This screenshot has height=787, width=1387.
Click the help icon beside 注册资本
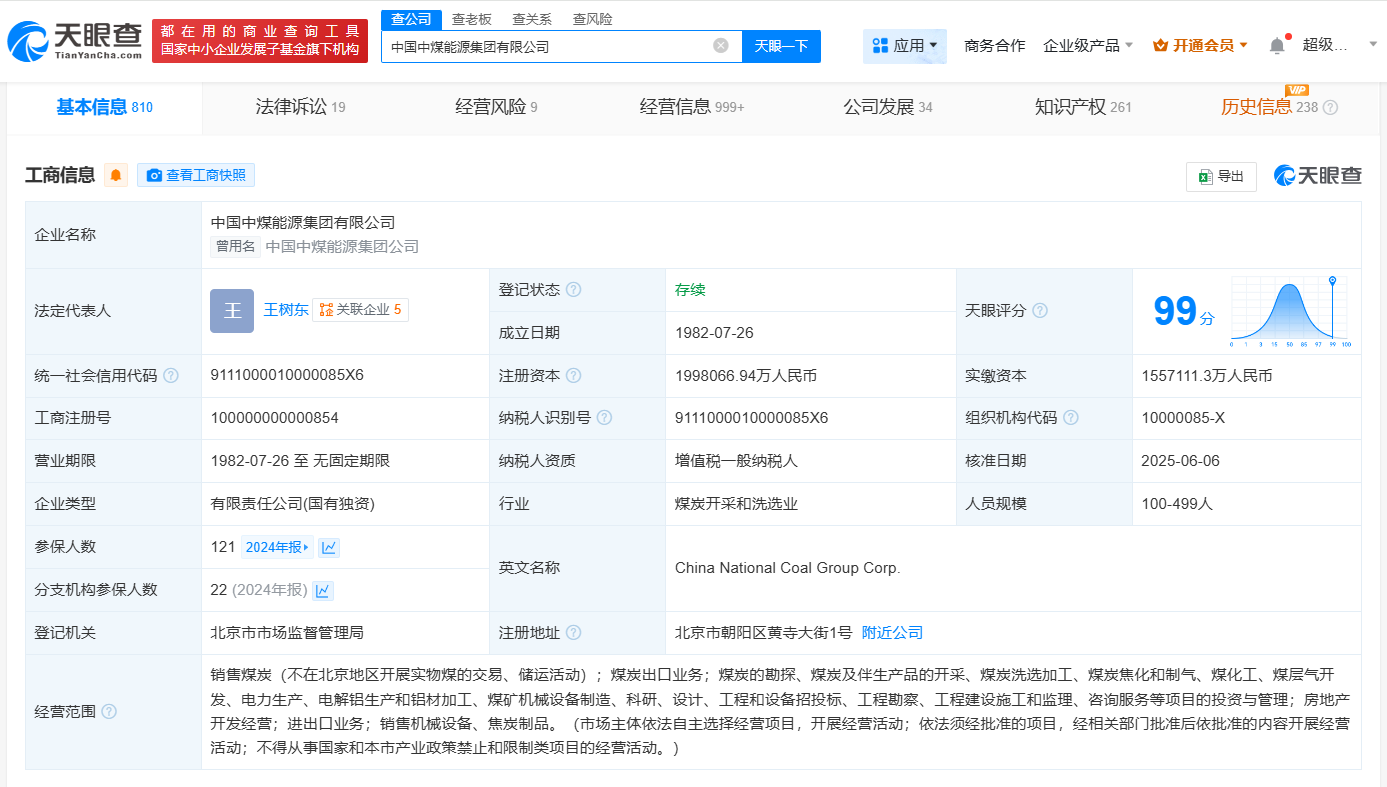pos(573,376)
